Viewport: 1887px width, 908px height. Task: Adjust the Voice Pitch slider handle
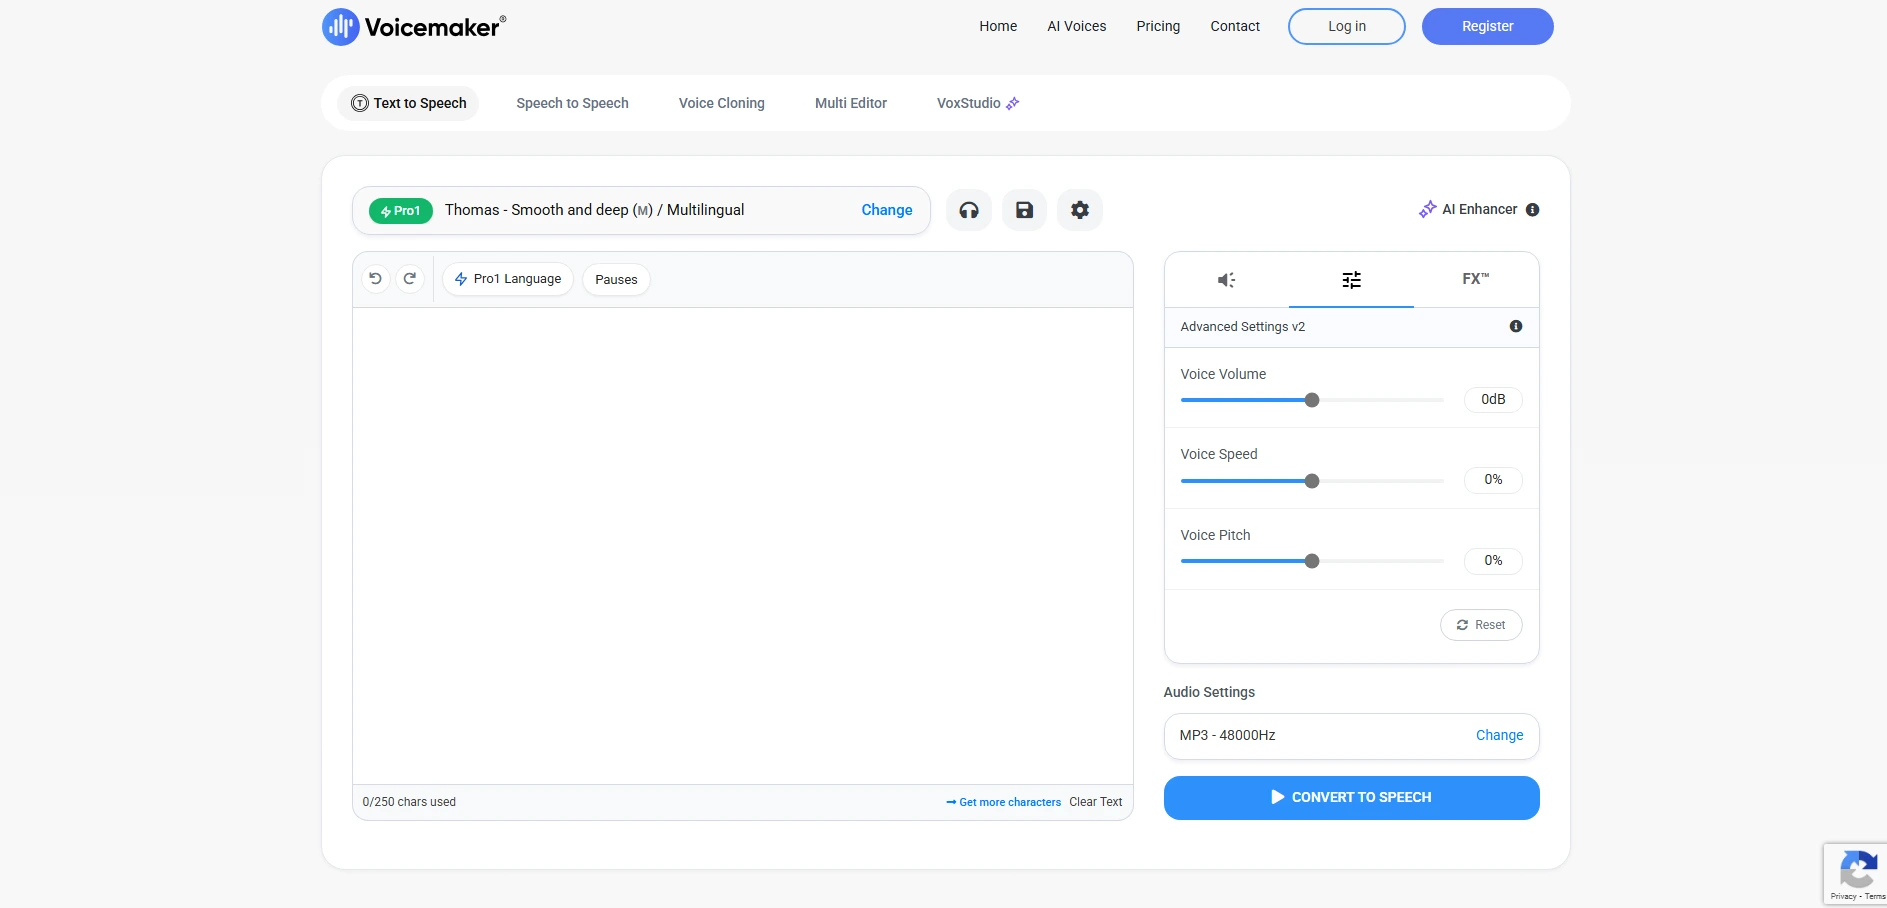[x=1312, y=561]
